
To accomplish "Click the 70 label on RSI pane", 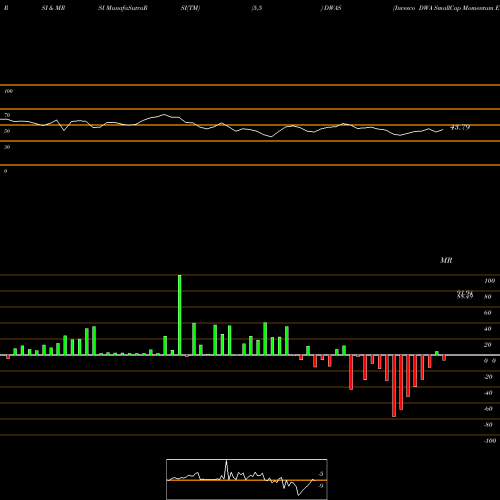I will tap(7, 115).
